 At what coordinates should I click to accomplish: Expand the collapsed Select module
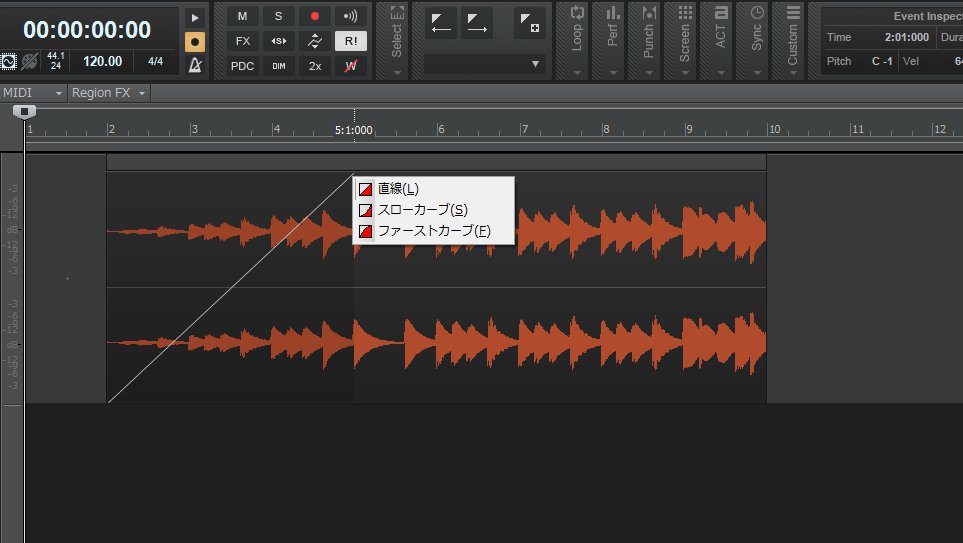(397, 41)
